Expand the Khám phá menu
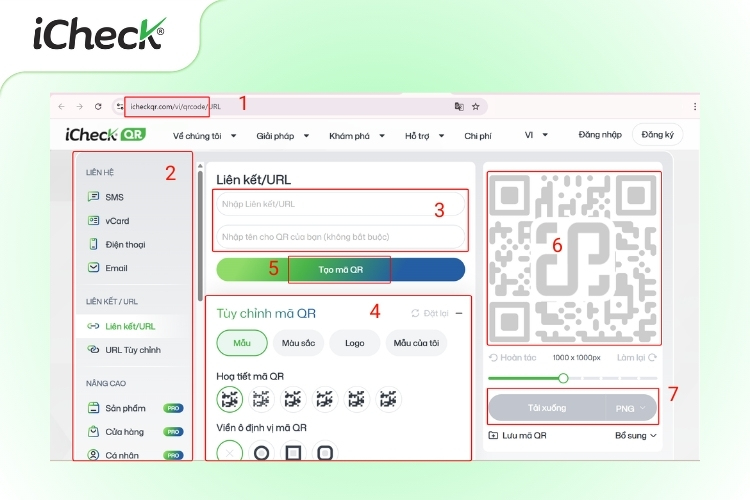The width and height of the screenshot is (750, 500). [357, 136]
